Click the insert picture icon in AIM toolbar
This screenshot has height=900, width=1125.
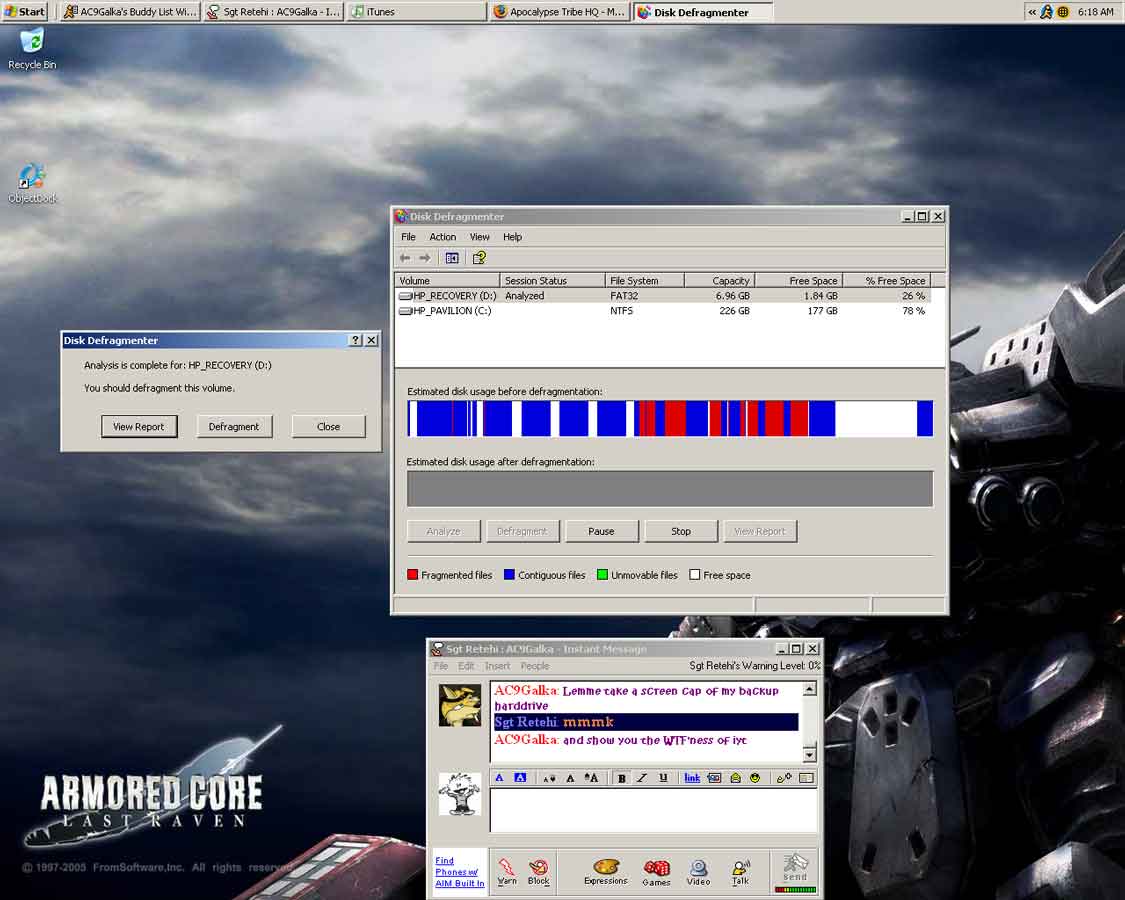click(714, 778)
